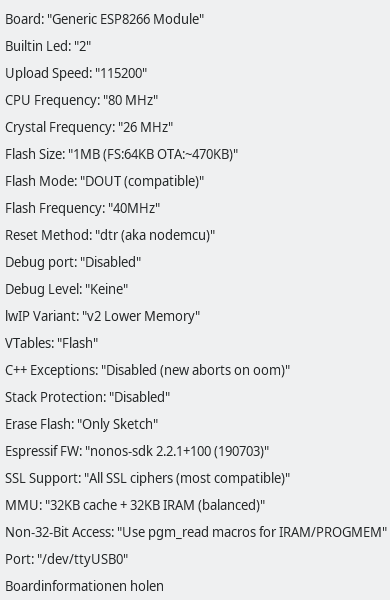The width and height of the screenshot is (390, 600).
Task: Open Debug Level "Keine" submenu
Action: click(x=195, y=289)
